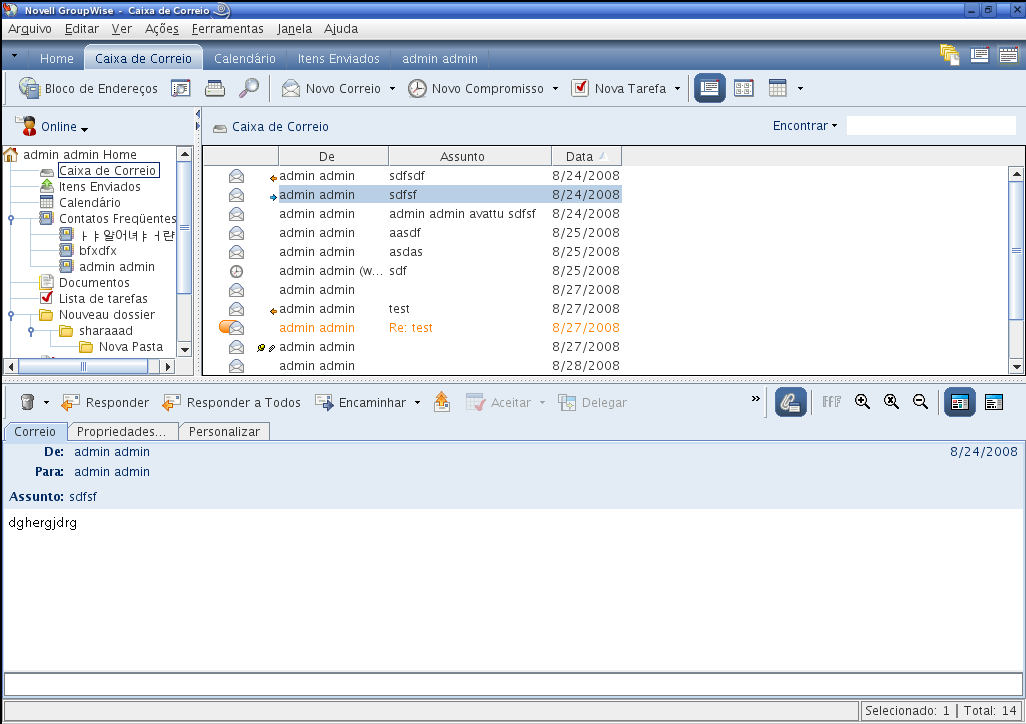Zoom out the message preview with magnifier minus

920,401
